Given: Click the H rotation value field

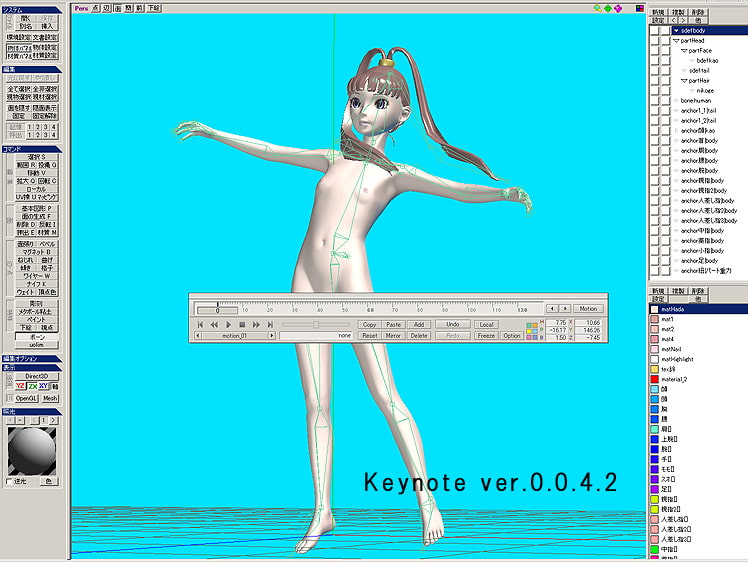Looking at the screenshot, I should [556, 323].
